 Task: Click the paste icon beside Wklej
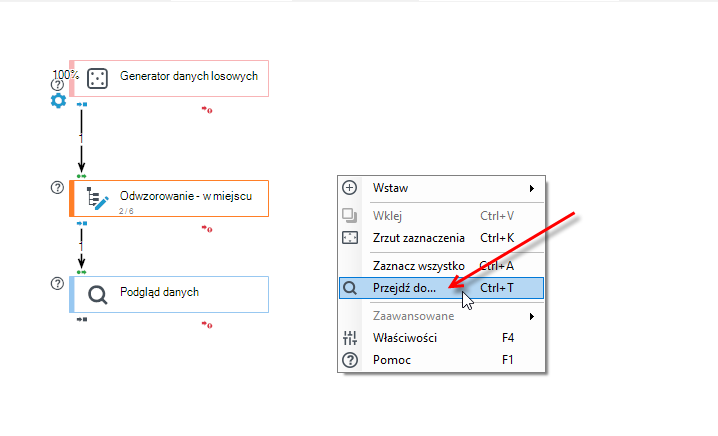(350, 215)
